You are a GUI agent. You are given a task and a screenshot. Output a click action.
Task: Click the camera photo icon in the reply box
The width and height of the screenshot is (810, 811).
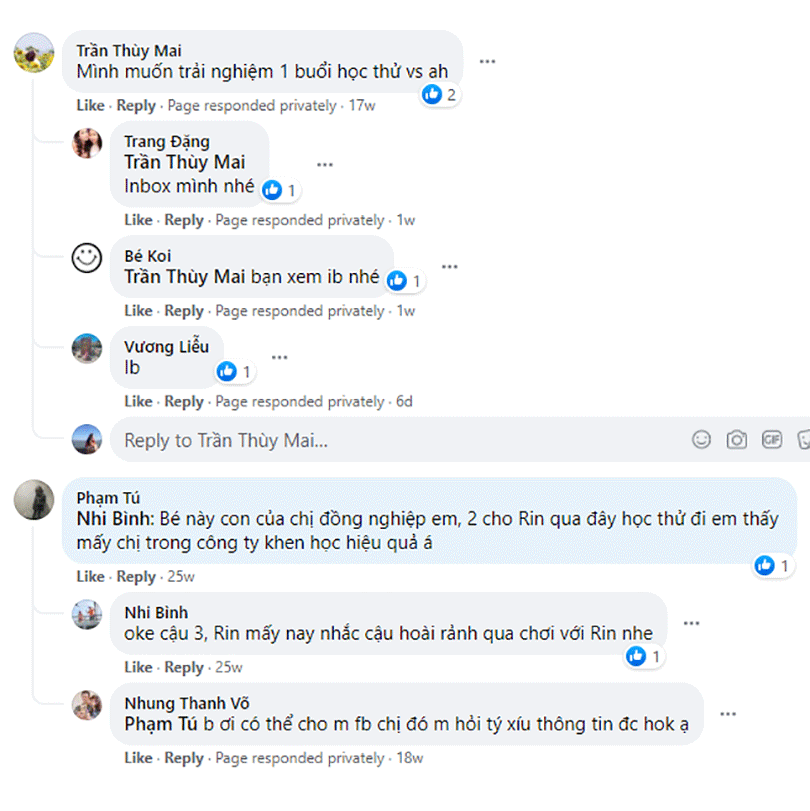point(737,439)
